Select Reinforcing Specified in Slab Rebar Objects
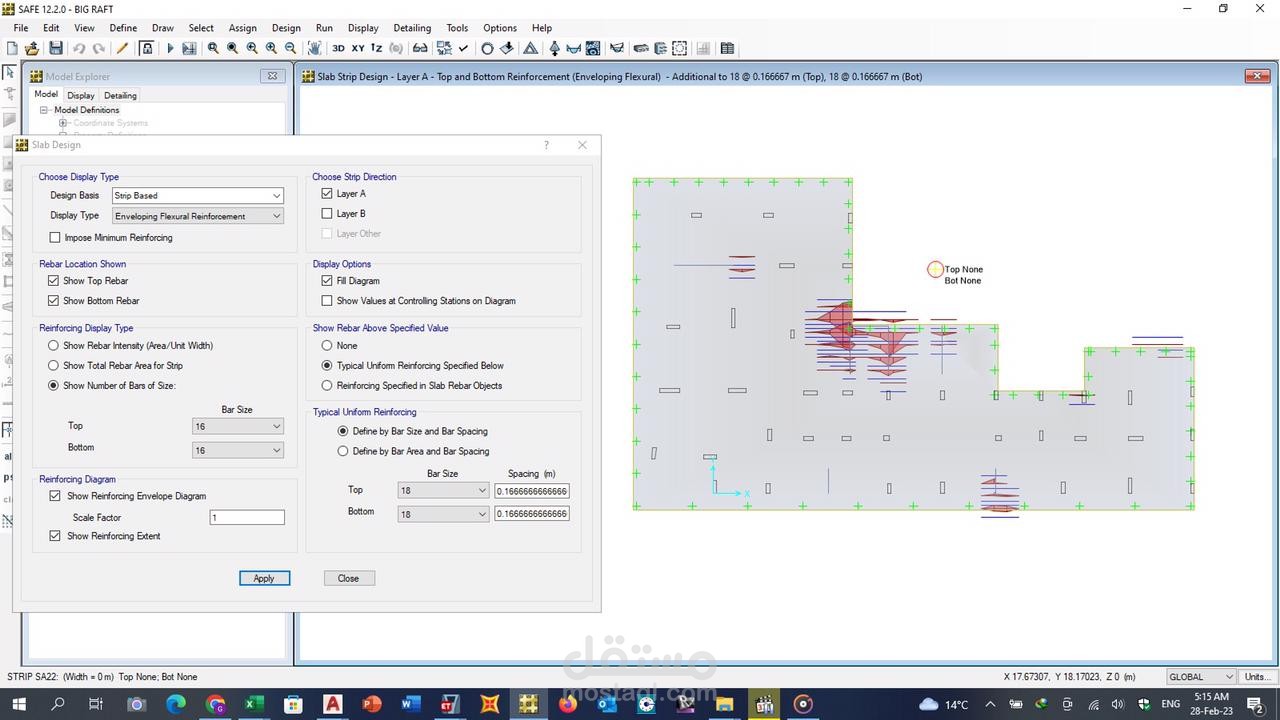 pos(327,386)
